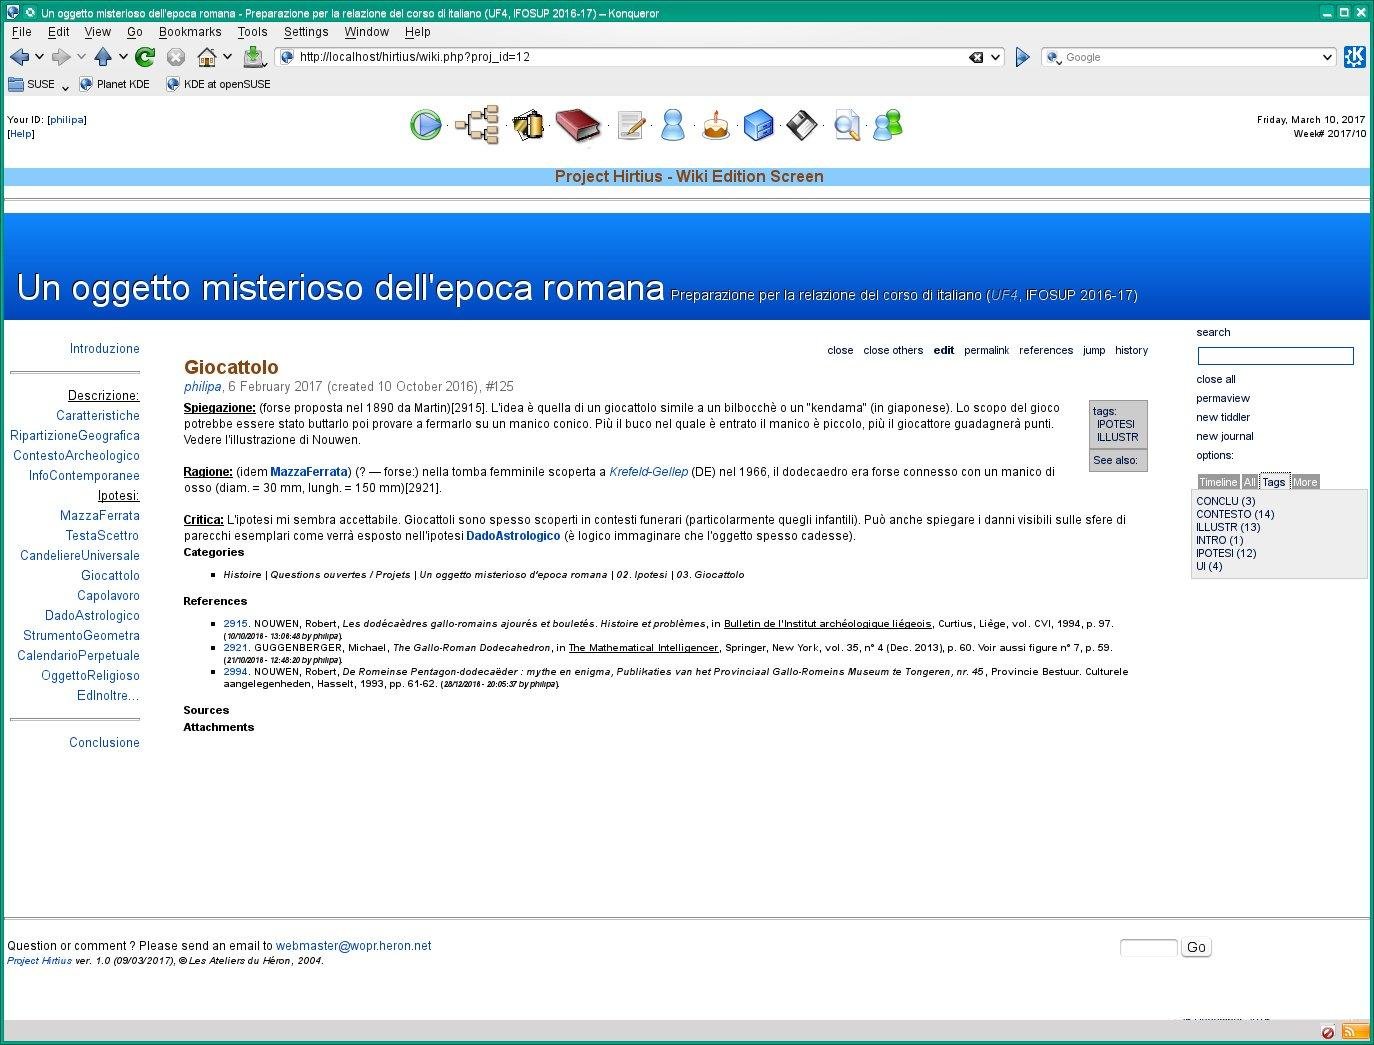This screenshot has width=1374, height=1045.
Task: Open the tree structure diagram icon
Action: tap(478, 125)
